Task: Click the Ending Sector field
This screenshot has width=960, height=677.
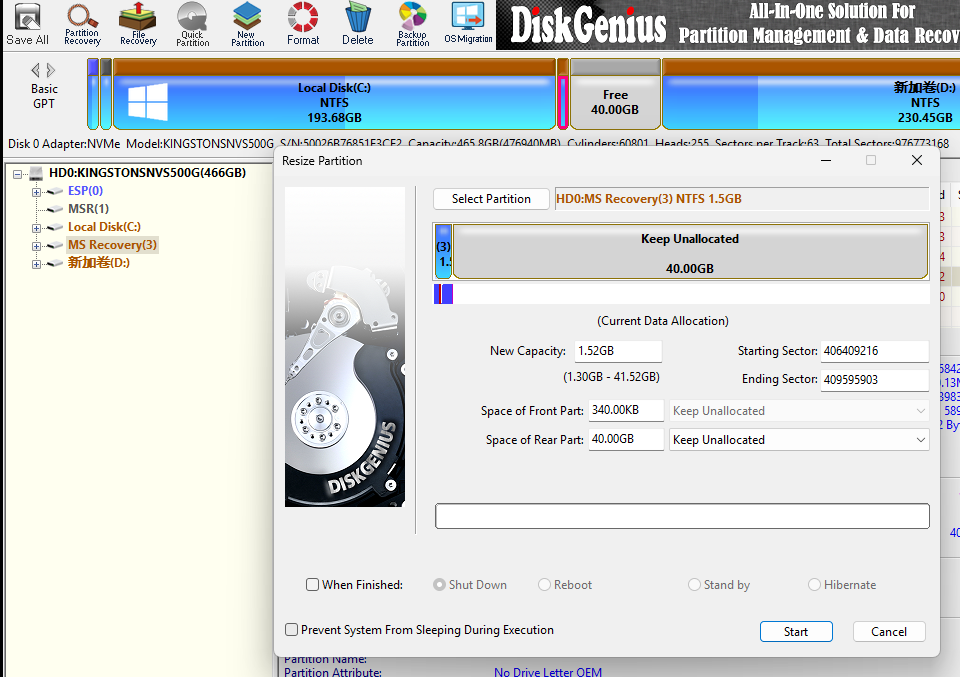Action: tap(874, 380)
